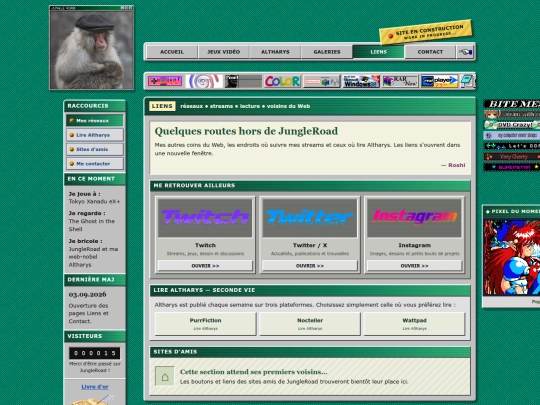Click the house icon in Sites d'amis
This screenshot has height=405, width=540.
165,376
